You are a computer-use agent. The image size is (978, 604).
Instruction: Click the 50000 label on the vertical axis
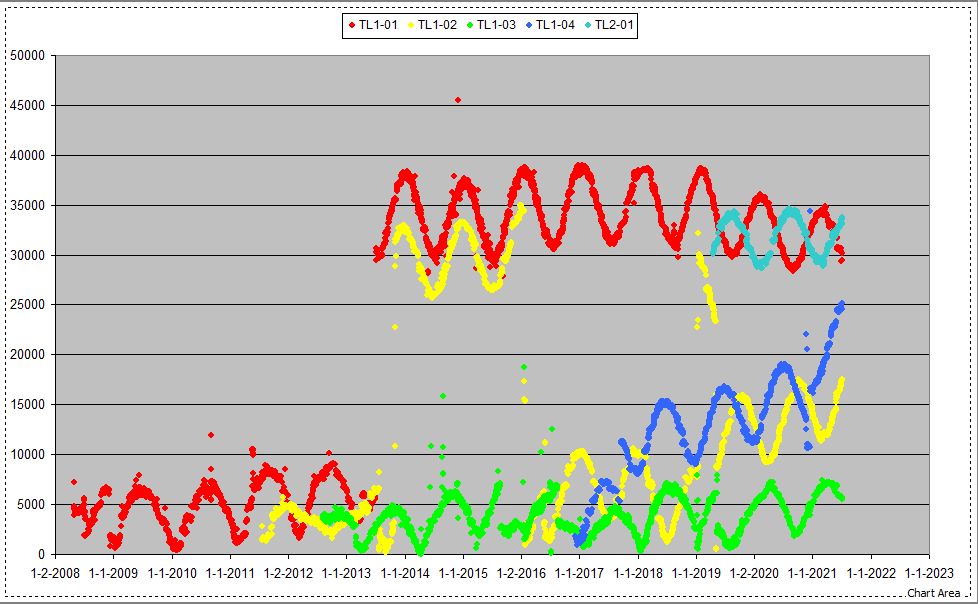27,56
